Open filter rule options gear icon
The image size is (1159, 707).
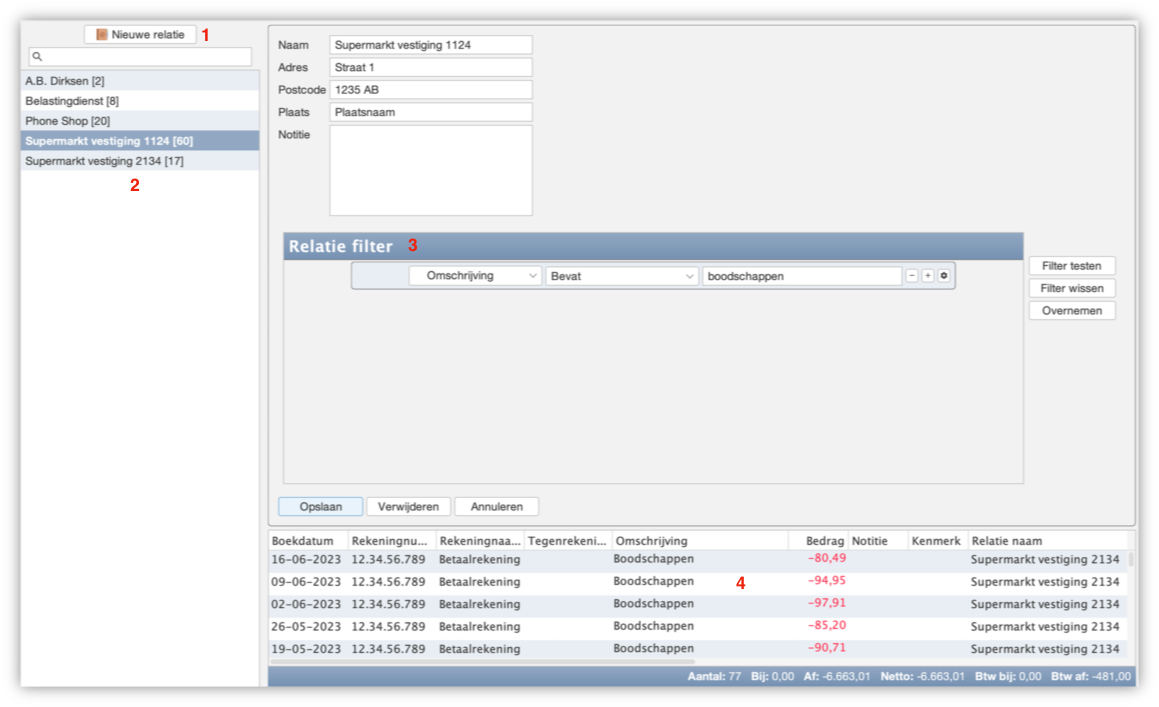[943, 276]
